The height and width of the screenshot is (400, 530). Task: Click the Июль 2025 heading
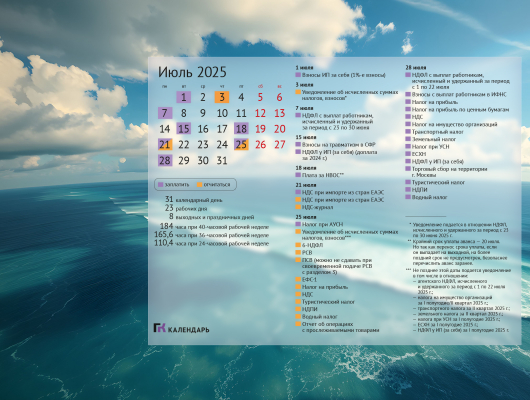[x=192, y=72]
